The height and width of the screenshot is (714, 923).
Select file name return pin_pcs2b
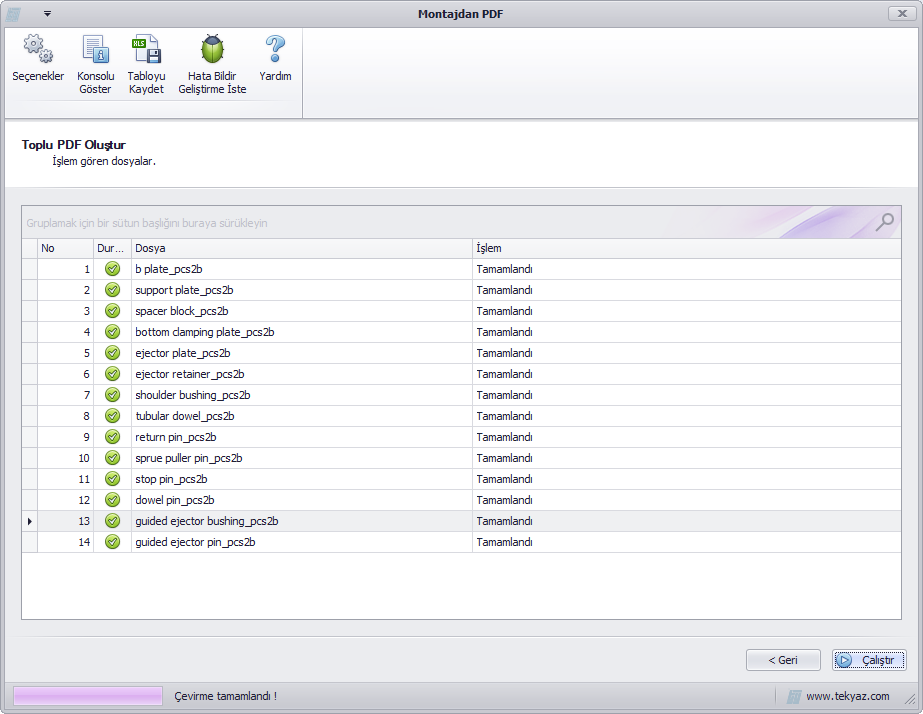click(175, 437)
